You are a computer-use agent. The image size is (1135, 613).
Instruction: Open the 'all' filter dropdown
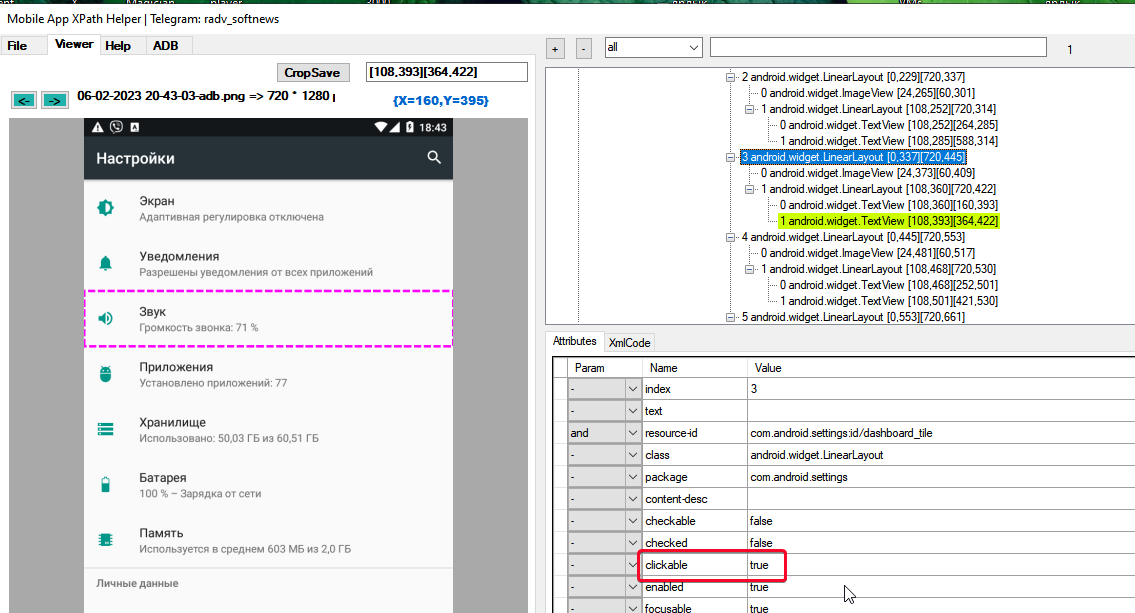(x=654, y=48)
